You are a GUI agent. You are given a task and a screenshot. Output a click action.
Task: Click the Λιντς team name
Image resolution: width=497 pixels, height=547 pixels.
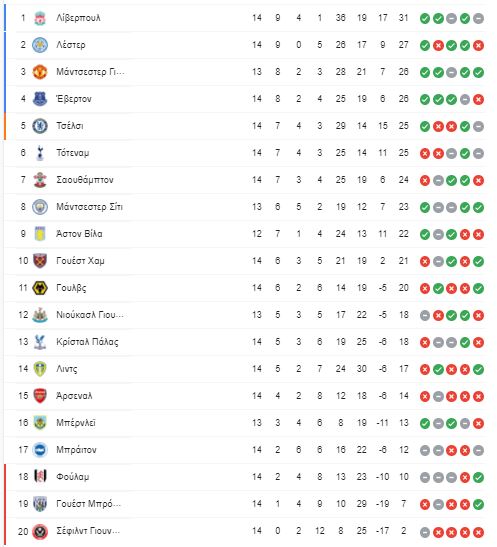pos(67,369)
